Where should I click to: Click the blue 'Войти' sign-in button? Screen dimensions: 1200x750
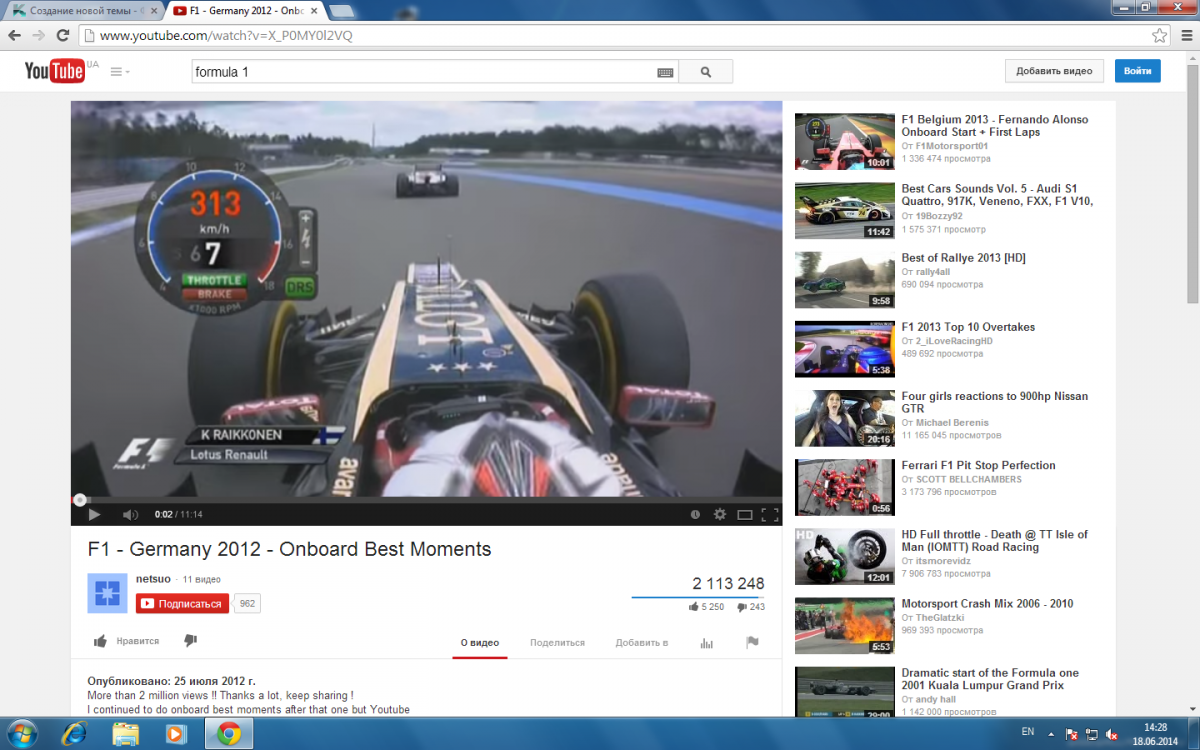pos(1137,71)
